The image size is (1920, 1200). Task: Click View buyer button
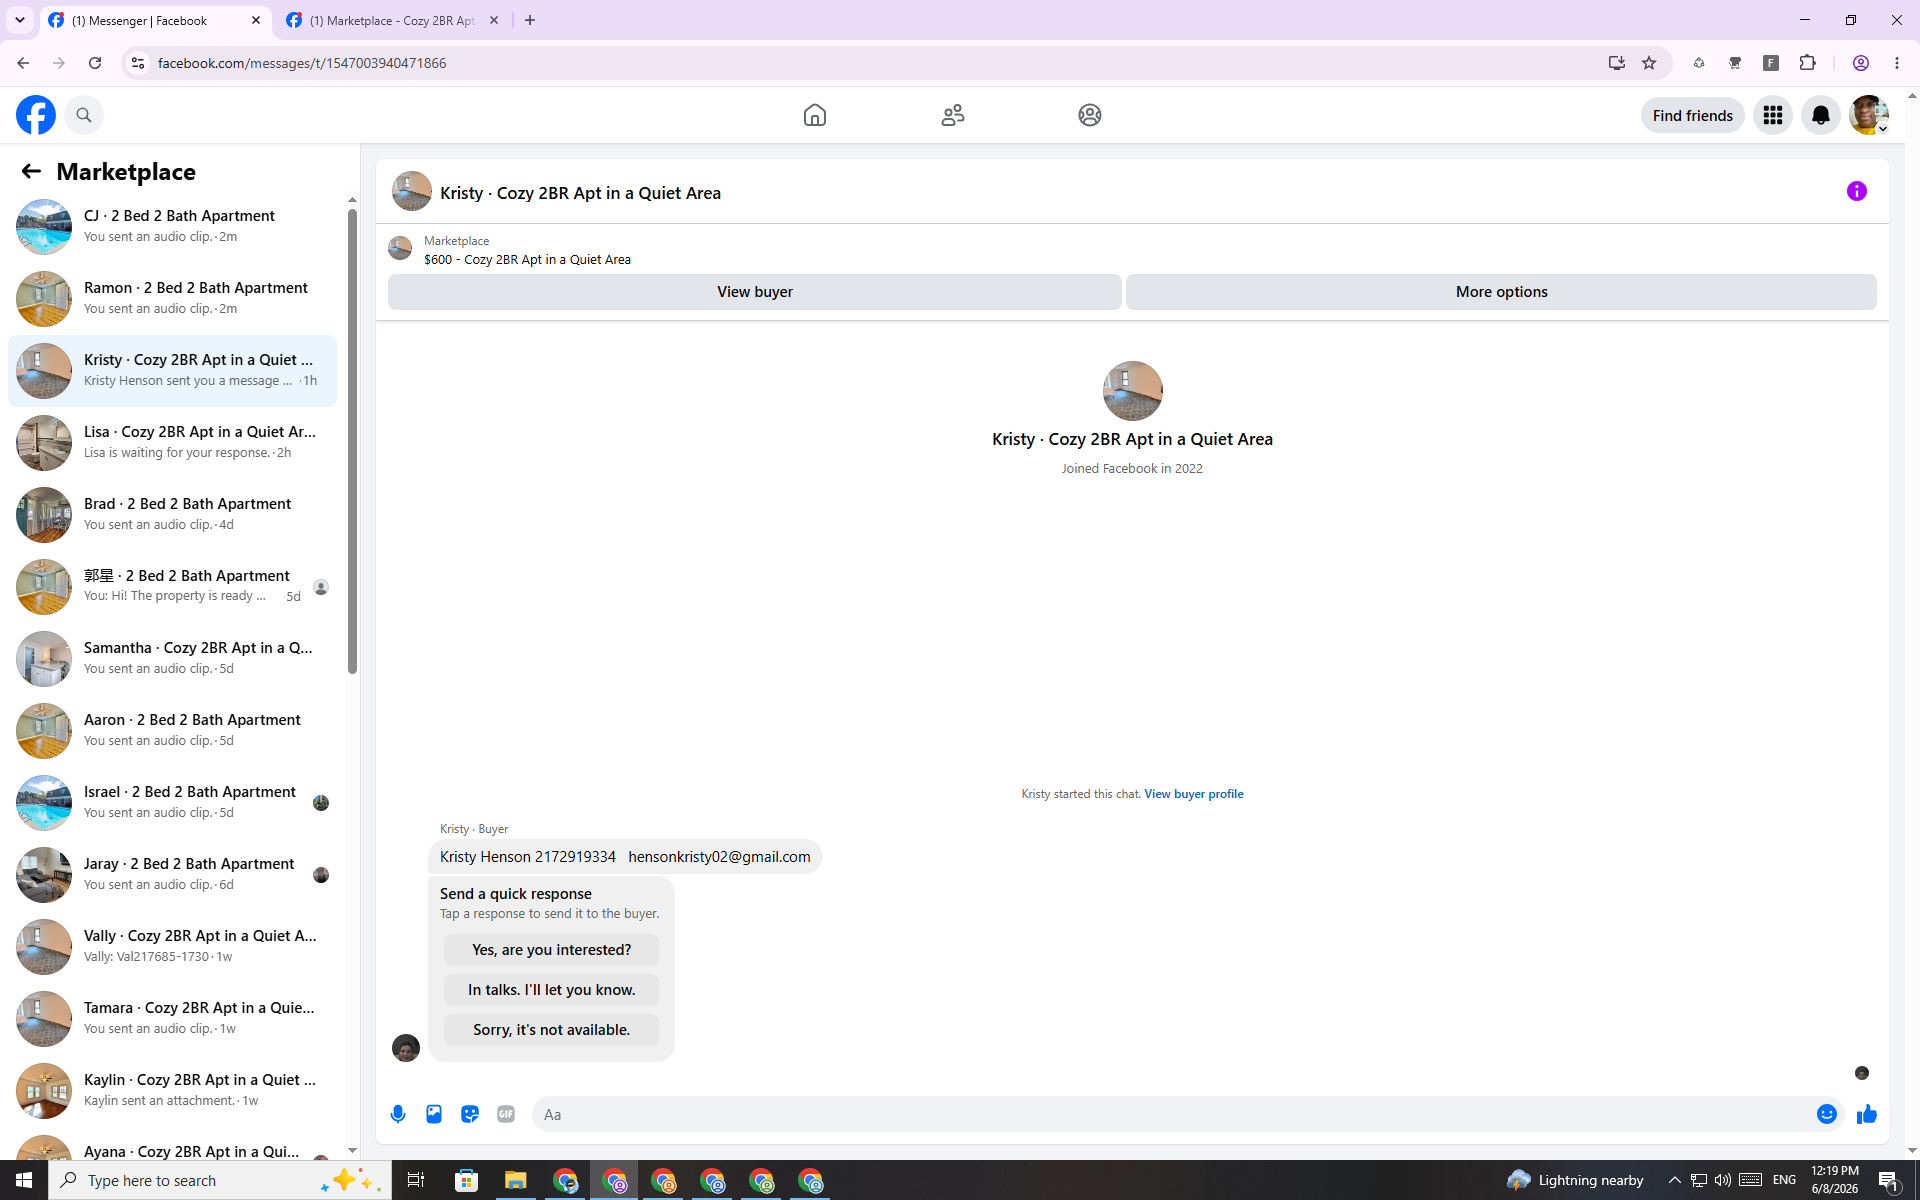click(755, 292)
